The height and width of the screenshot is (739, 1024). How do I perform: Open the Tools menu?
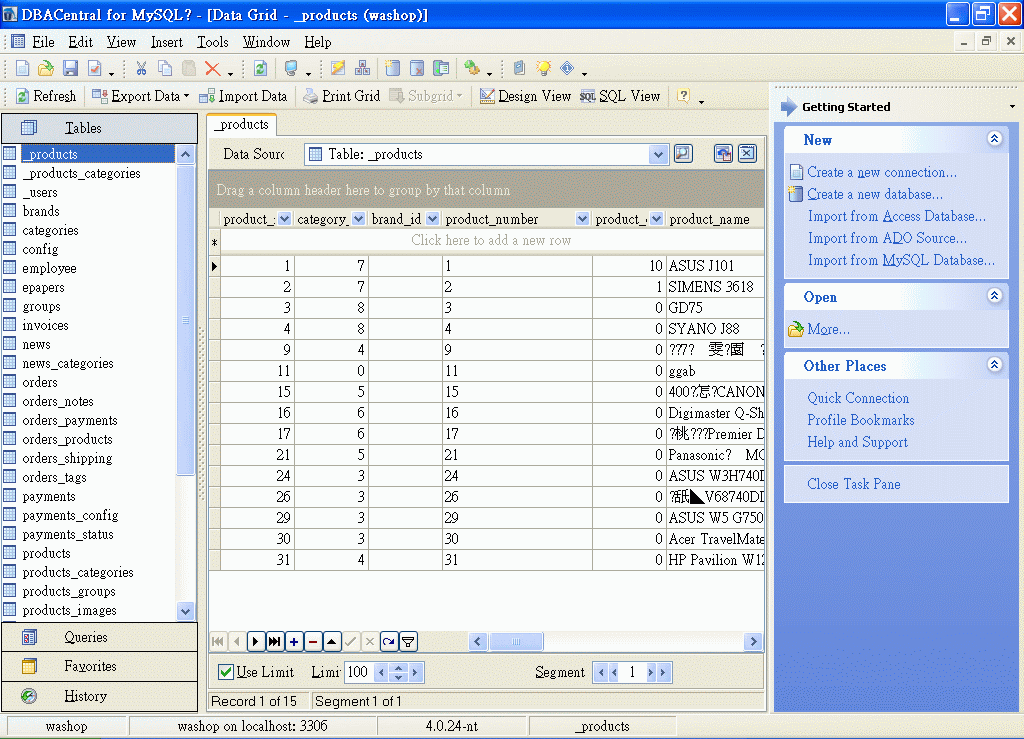(212, 42)
